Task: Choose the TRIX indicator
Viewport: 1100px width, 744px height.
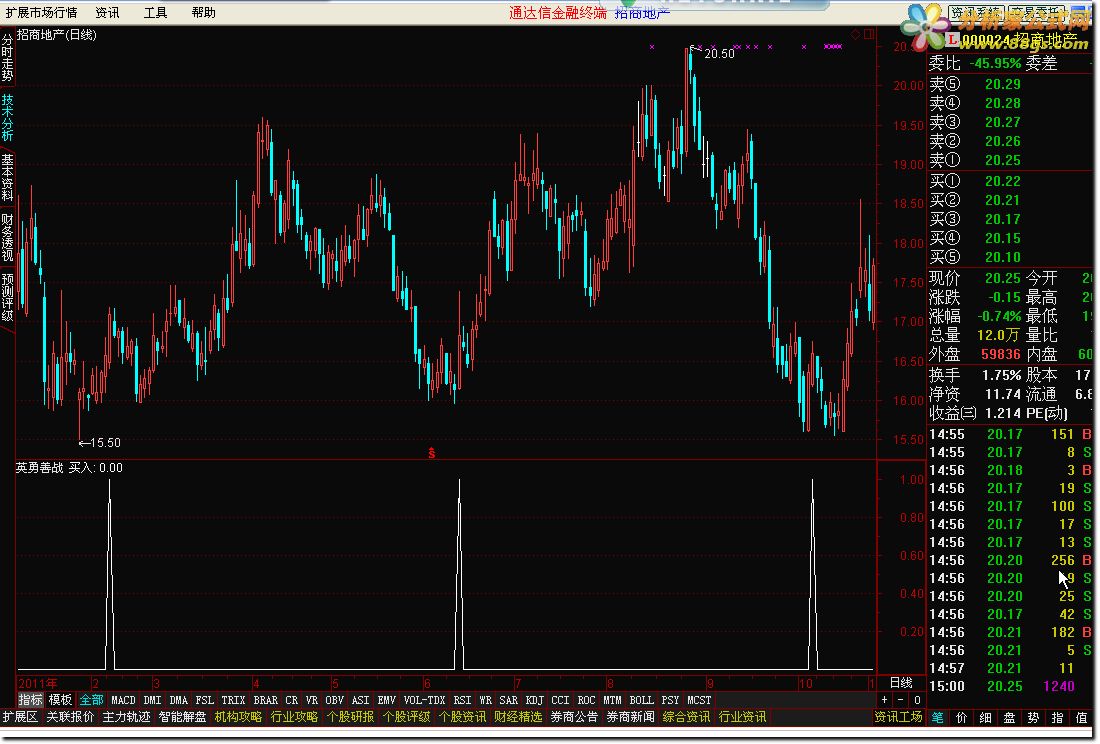Action: (233, 700)
